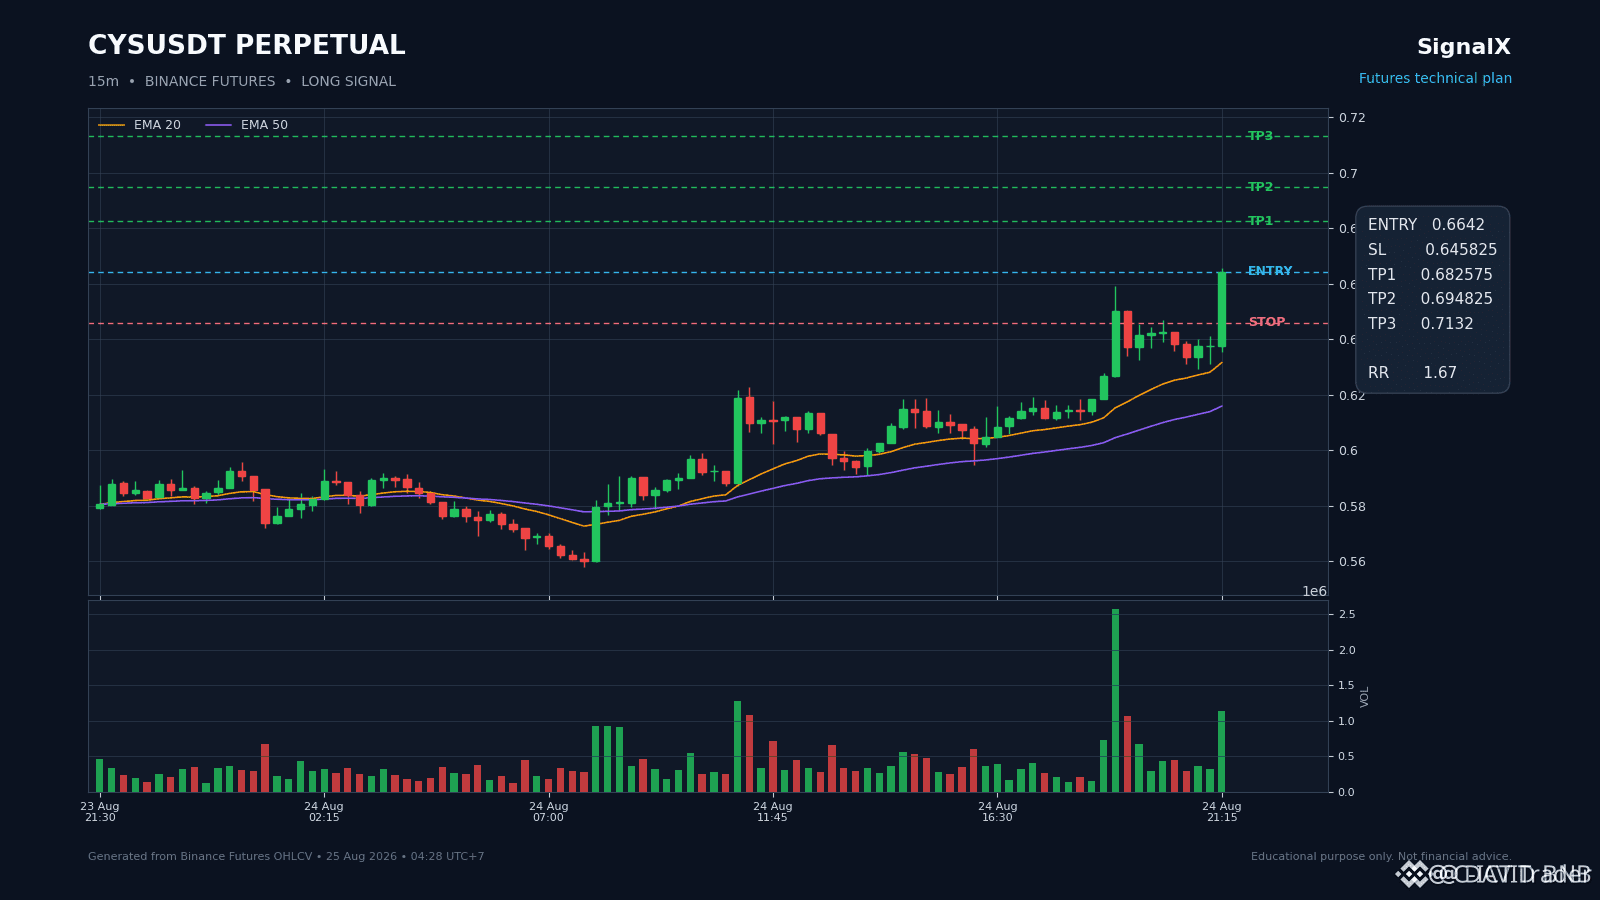Click the blue ENTRY line label
The height and width of the screenshot is (900, 1600).
(1270, 272)
